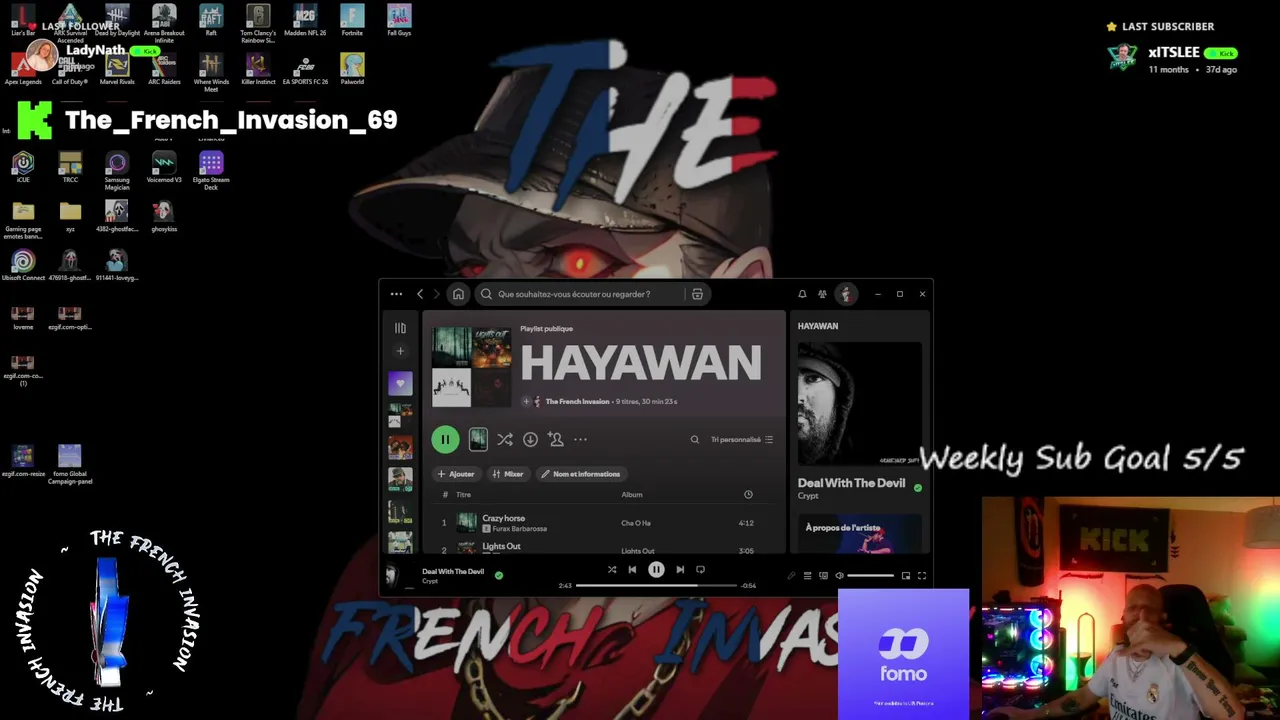Add playlist to library with plus icon

(526, 401)
